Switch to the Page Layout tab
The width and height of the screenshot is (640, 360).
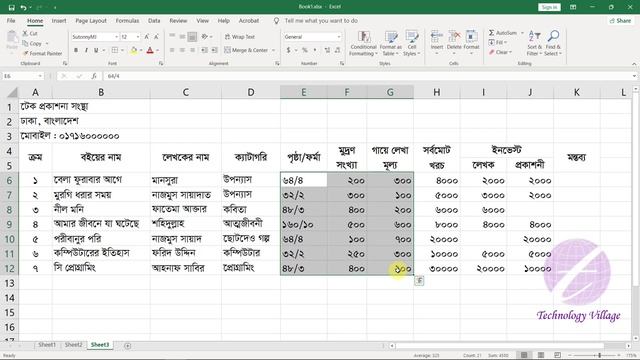click(x=91, y=21)
